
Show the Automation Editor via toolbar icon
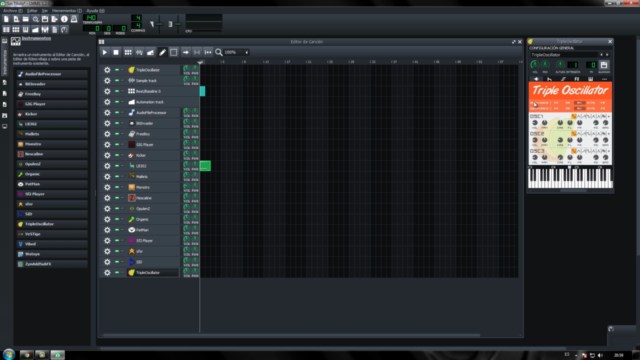coord(35,29)
